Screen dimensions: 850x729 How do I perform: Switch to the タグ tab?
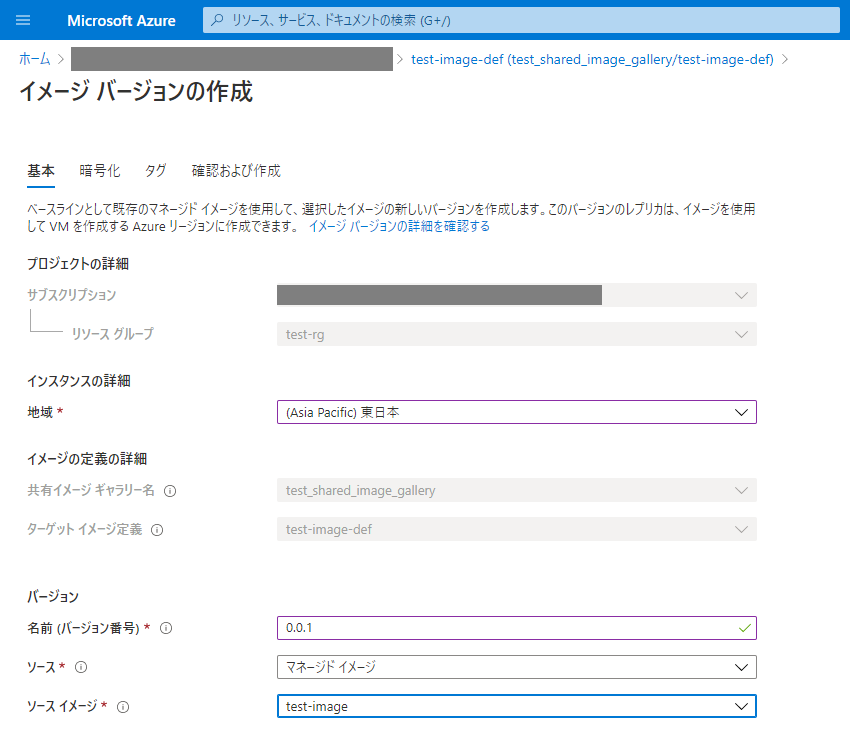[155, 171]
